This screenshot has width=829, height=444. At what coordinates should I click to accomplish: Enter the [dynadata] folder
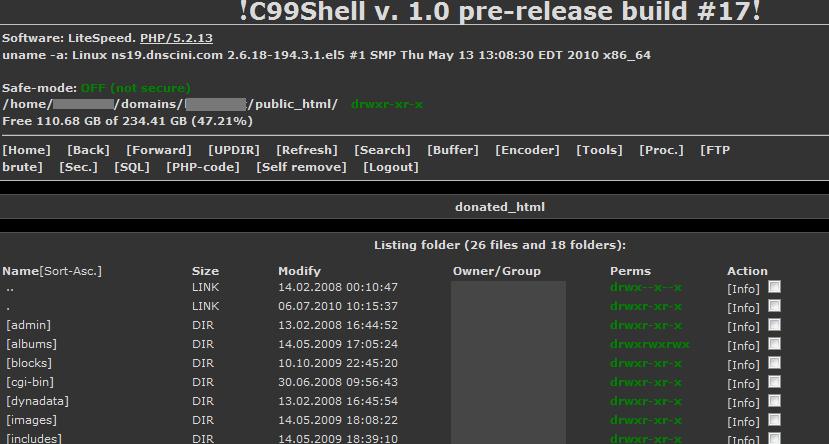[x=37, y=401]
